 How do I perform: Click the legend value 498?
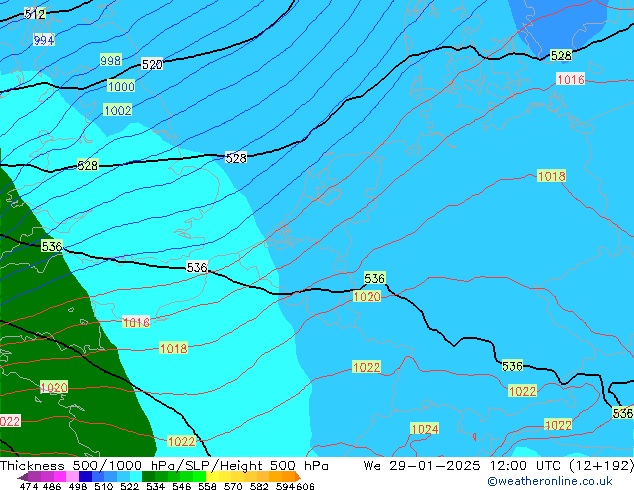click(78, 486)
